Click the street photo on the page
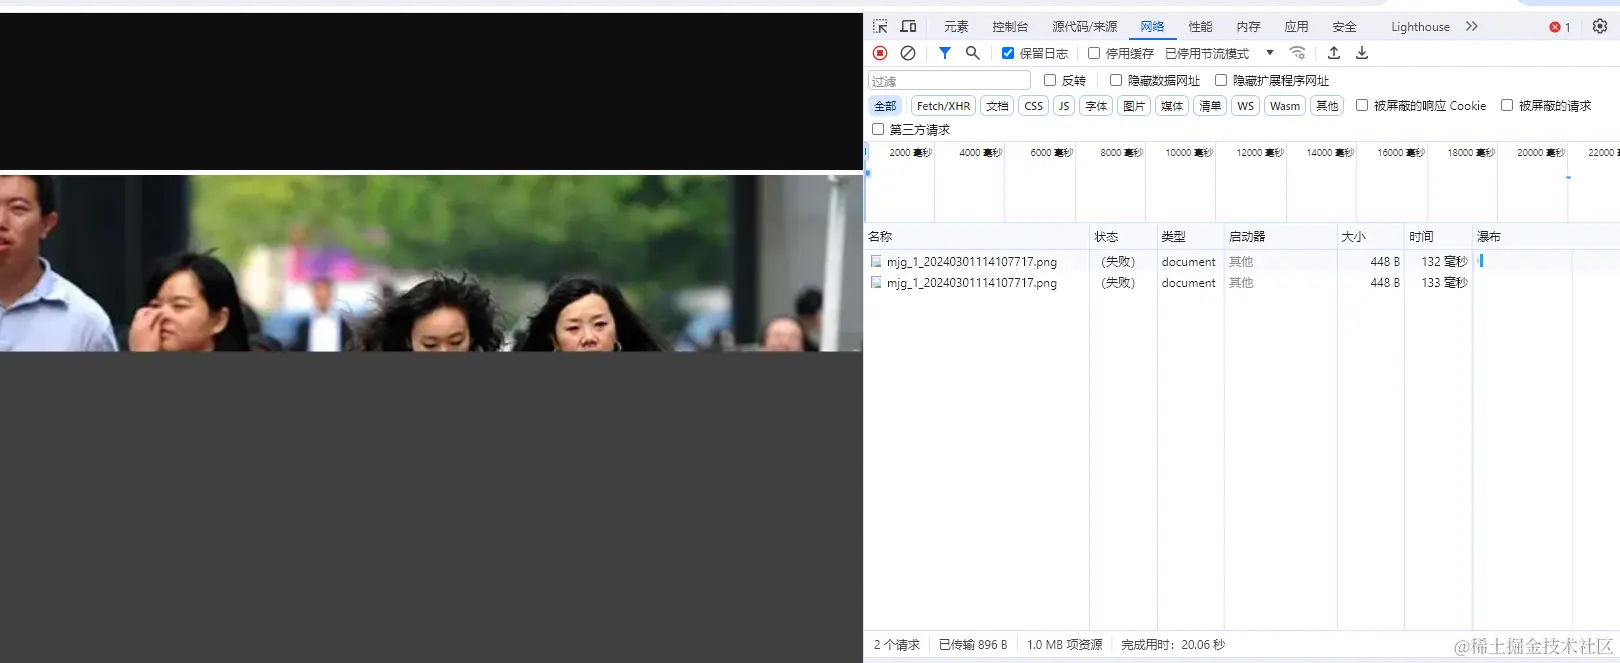The image size is (1620, 663). (431, 263)
